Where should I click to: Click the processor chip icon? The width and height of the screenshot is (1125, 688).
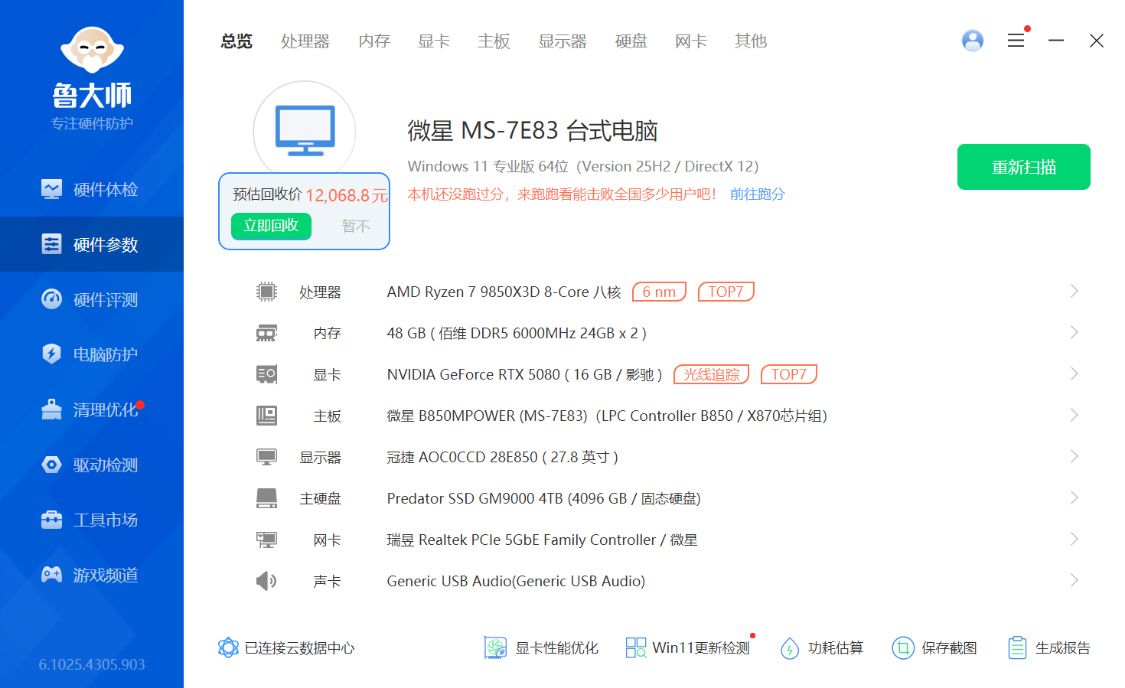pyautogui.click(x=266, y=291)
